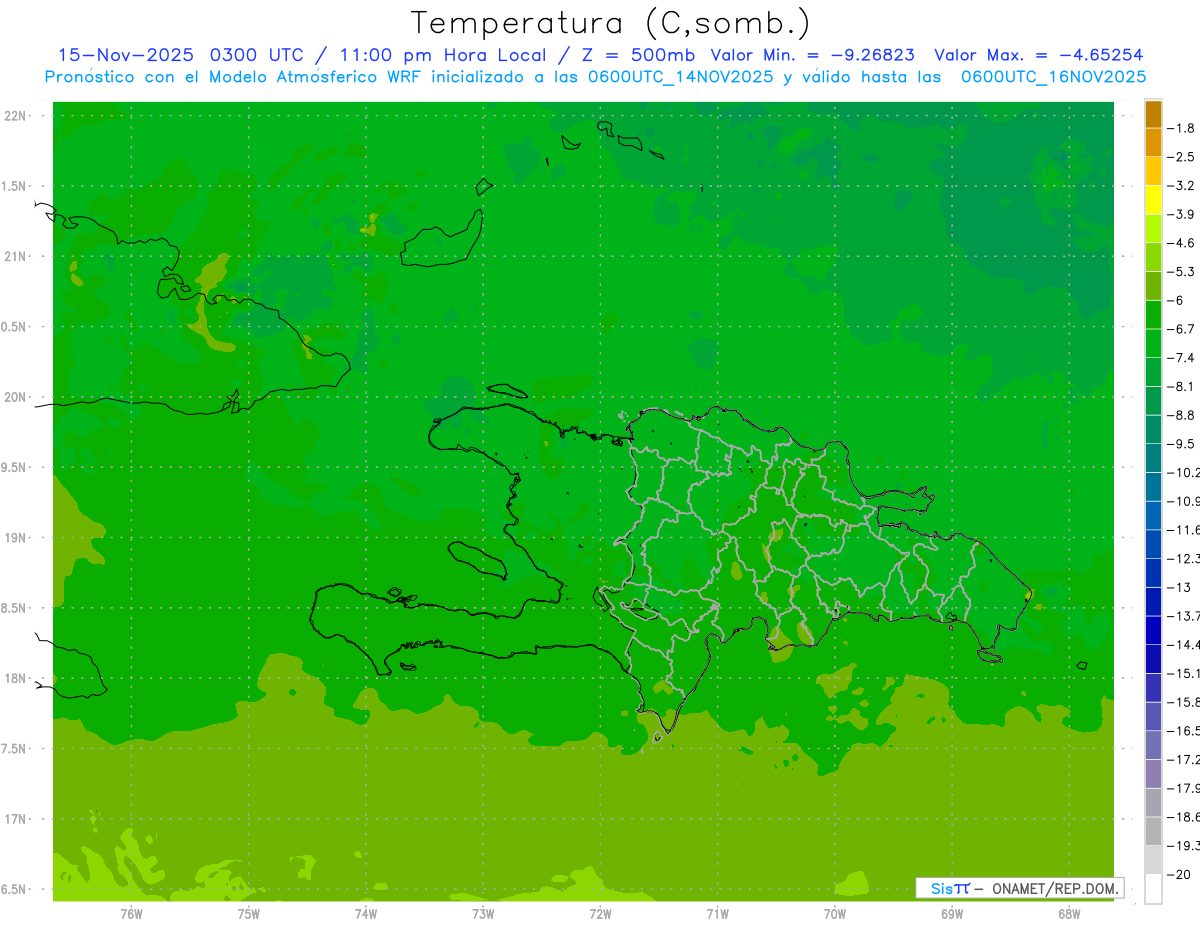Viewport: 1200px width, 927px height.
Task: Click the '-3.2' color scale label
Action: [x=1181, y=186]
